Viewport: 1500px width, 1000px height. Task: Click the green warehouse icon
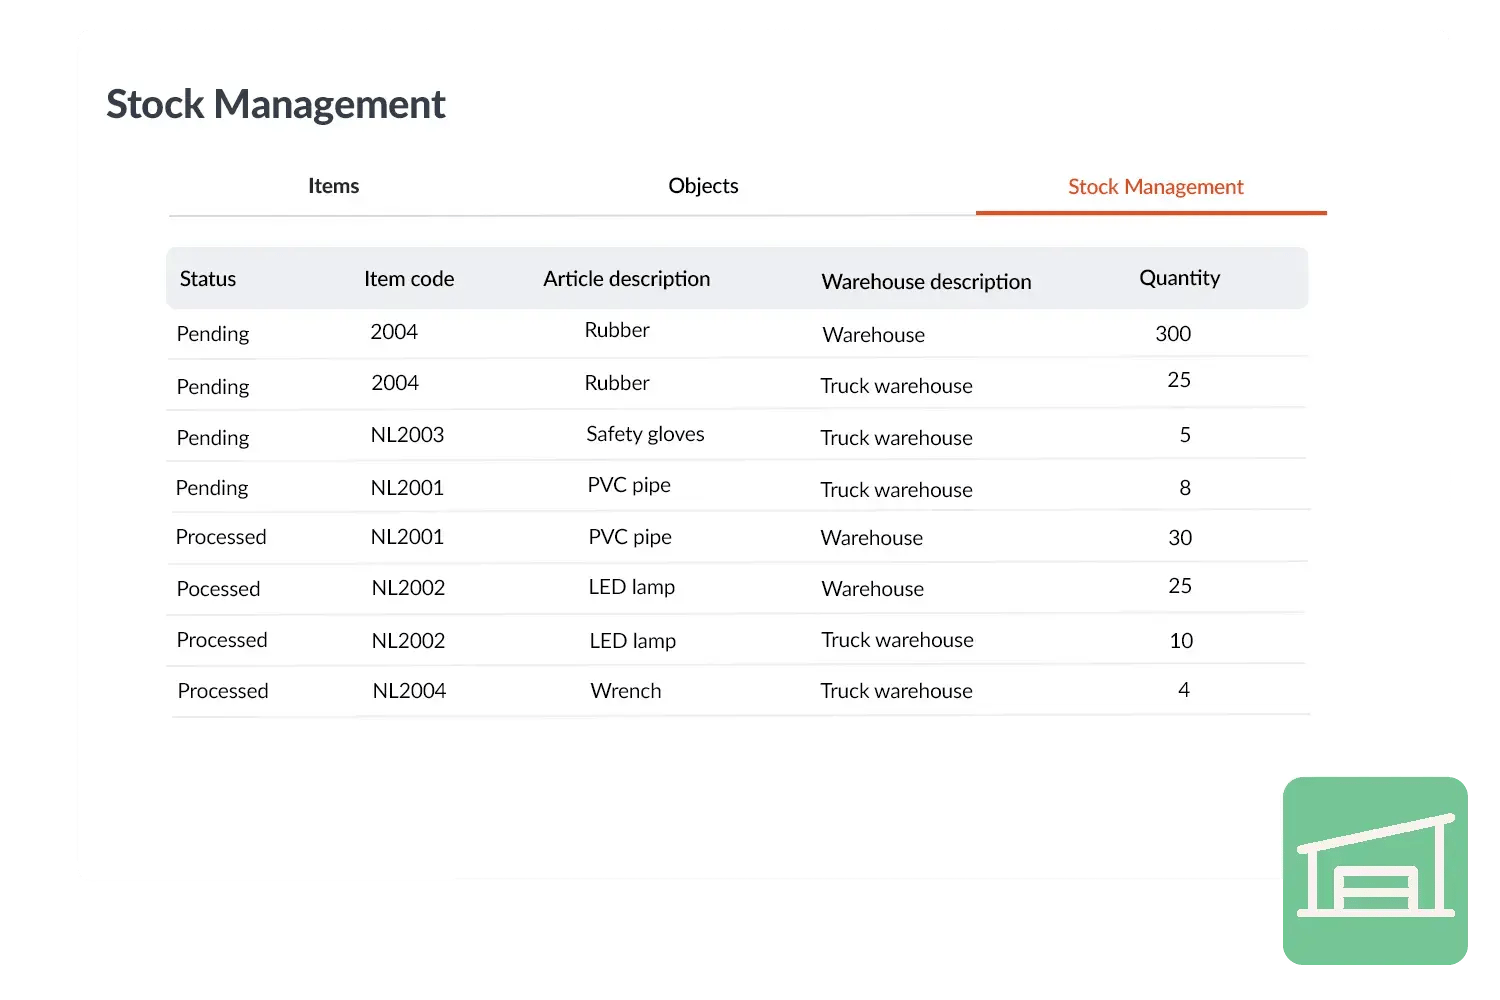1375,870
